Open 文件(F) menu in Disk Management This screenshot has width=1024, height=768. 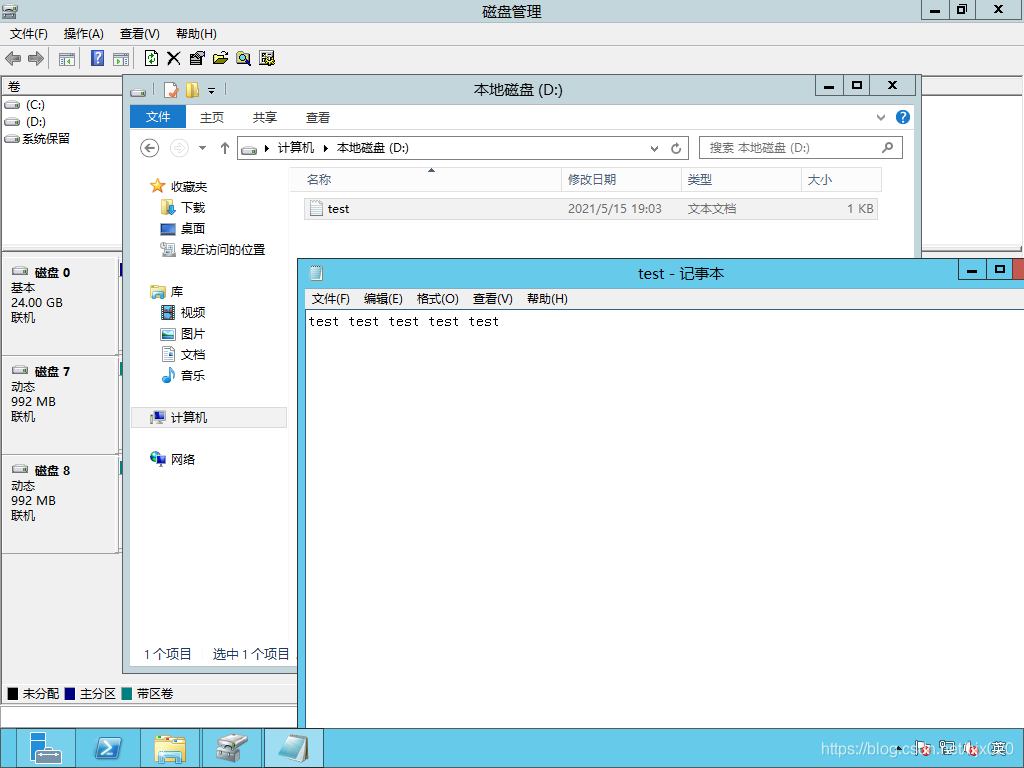(29, 34)
